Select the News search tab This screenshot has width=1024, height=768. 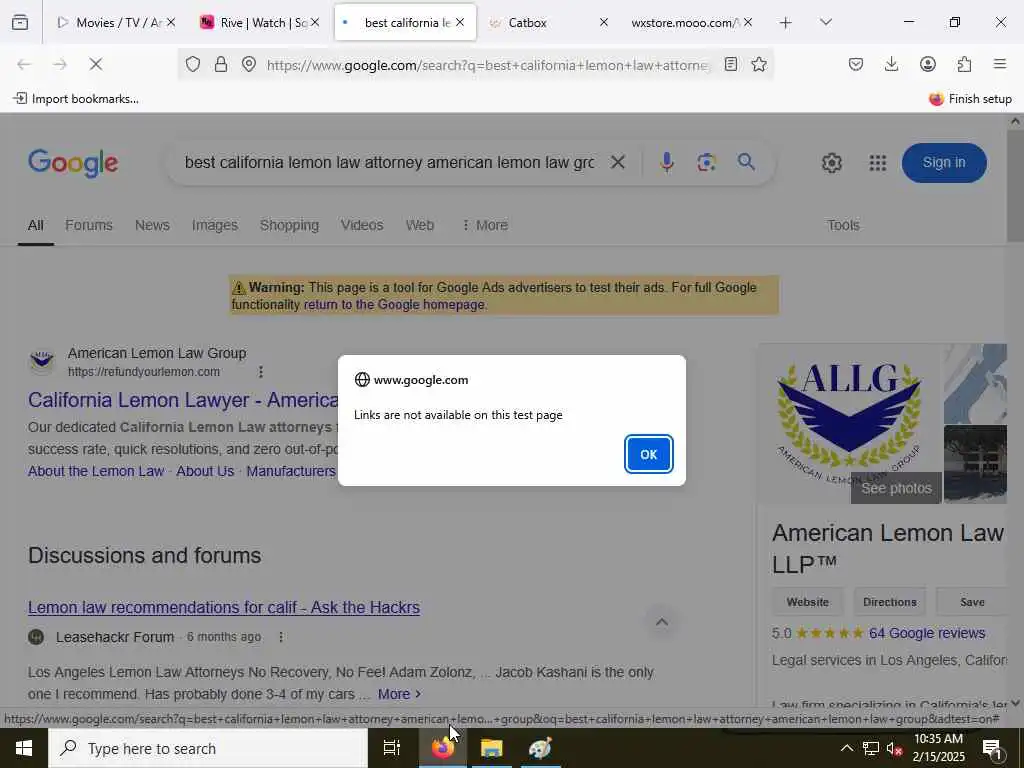pyautogui.click(x=152, y=225)
